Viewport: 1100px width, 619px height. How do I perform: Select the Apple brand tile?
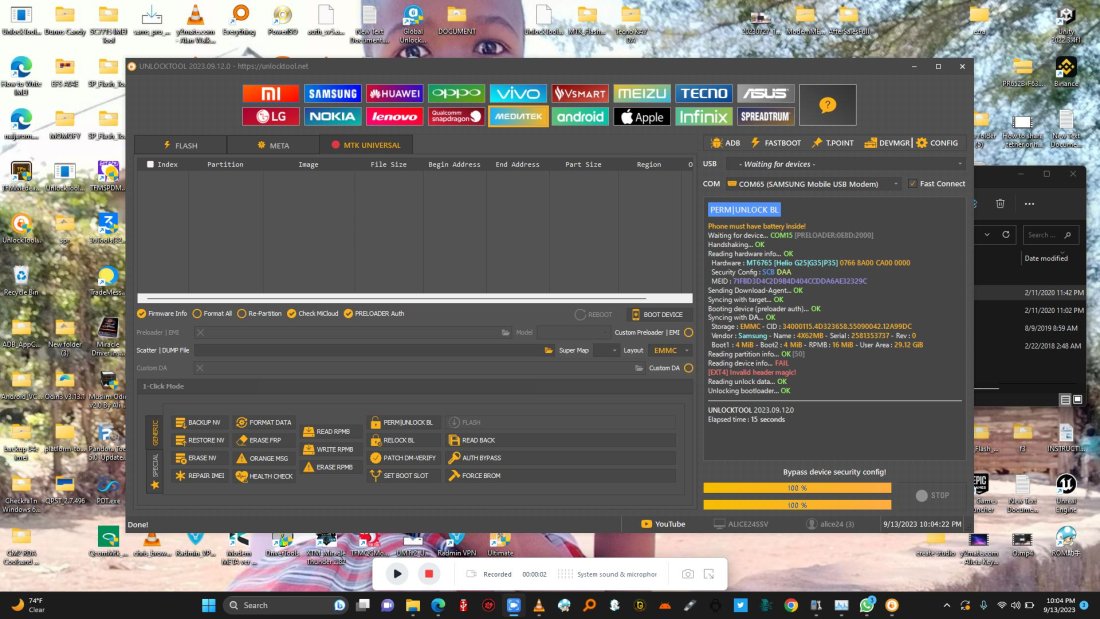[x=641, y=117]
